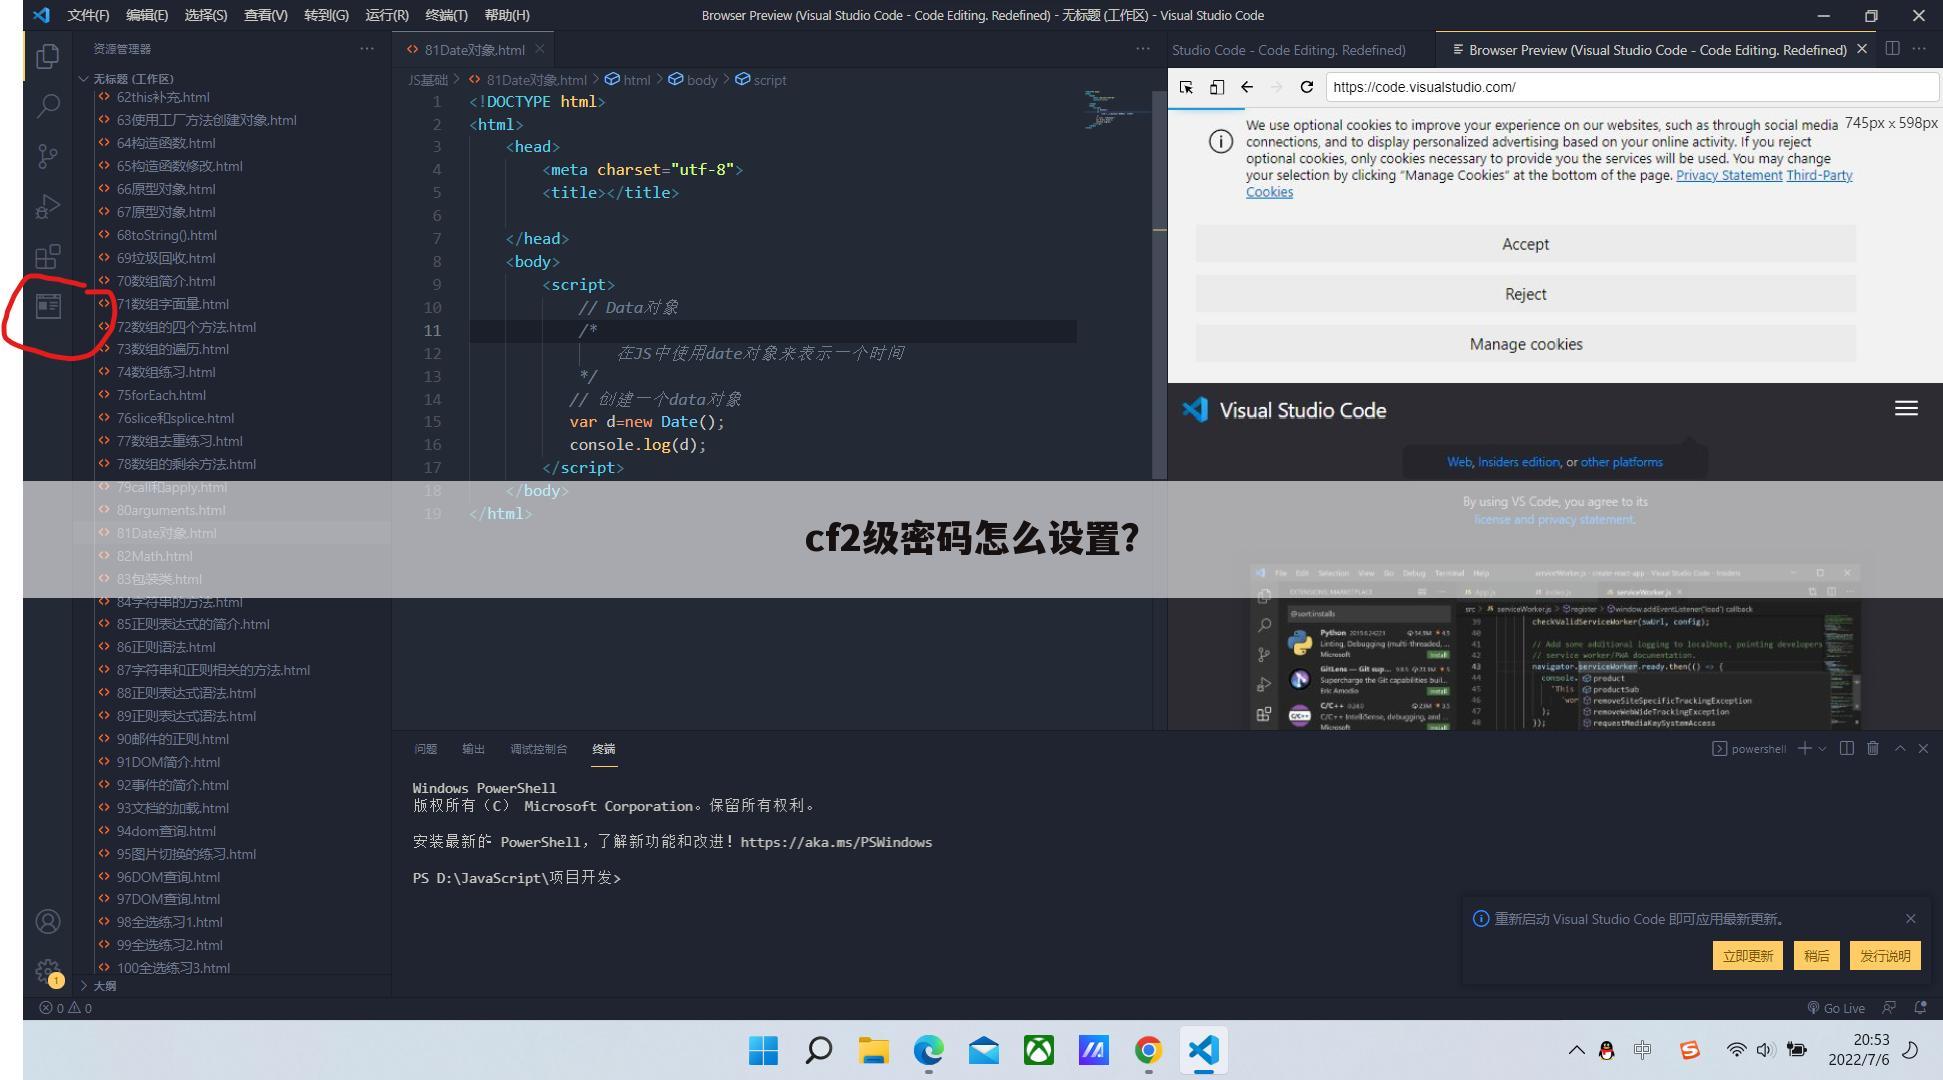Open 发行说明 release notes
Viewport: 1943px width, 1080px height.
pyautogui.click(x=1885, y=956)
